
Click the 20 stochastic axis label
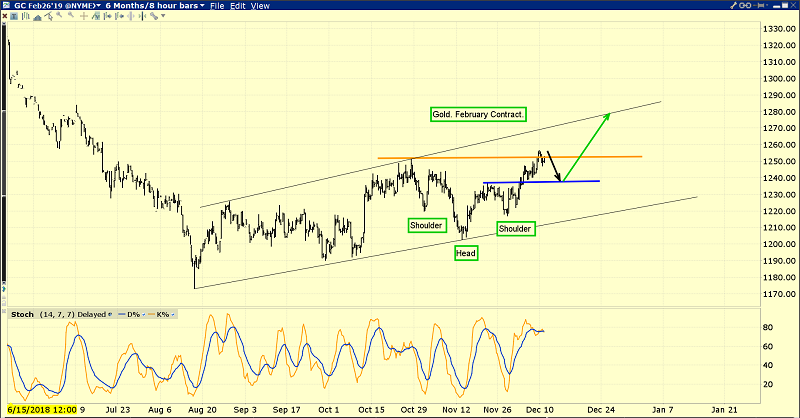pyautogui.click(x=768, y=384)
